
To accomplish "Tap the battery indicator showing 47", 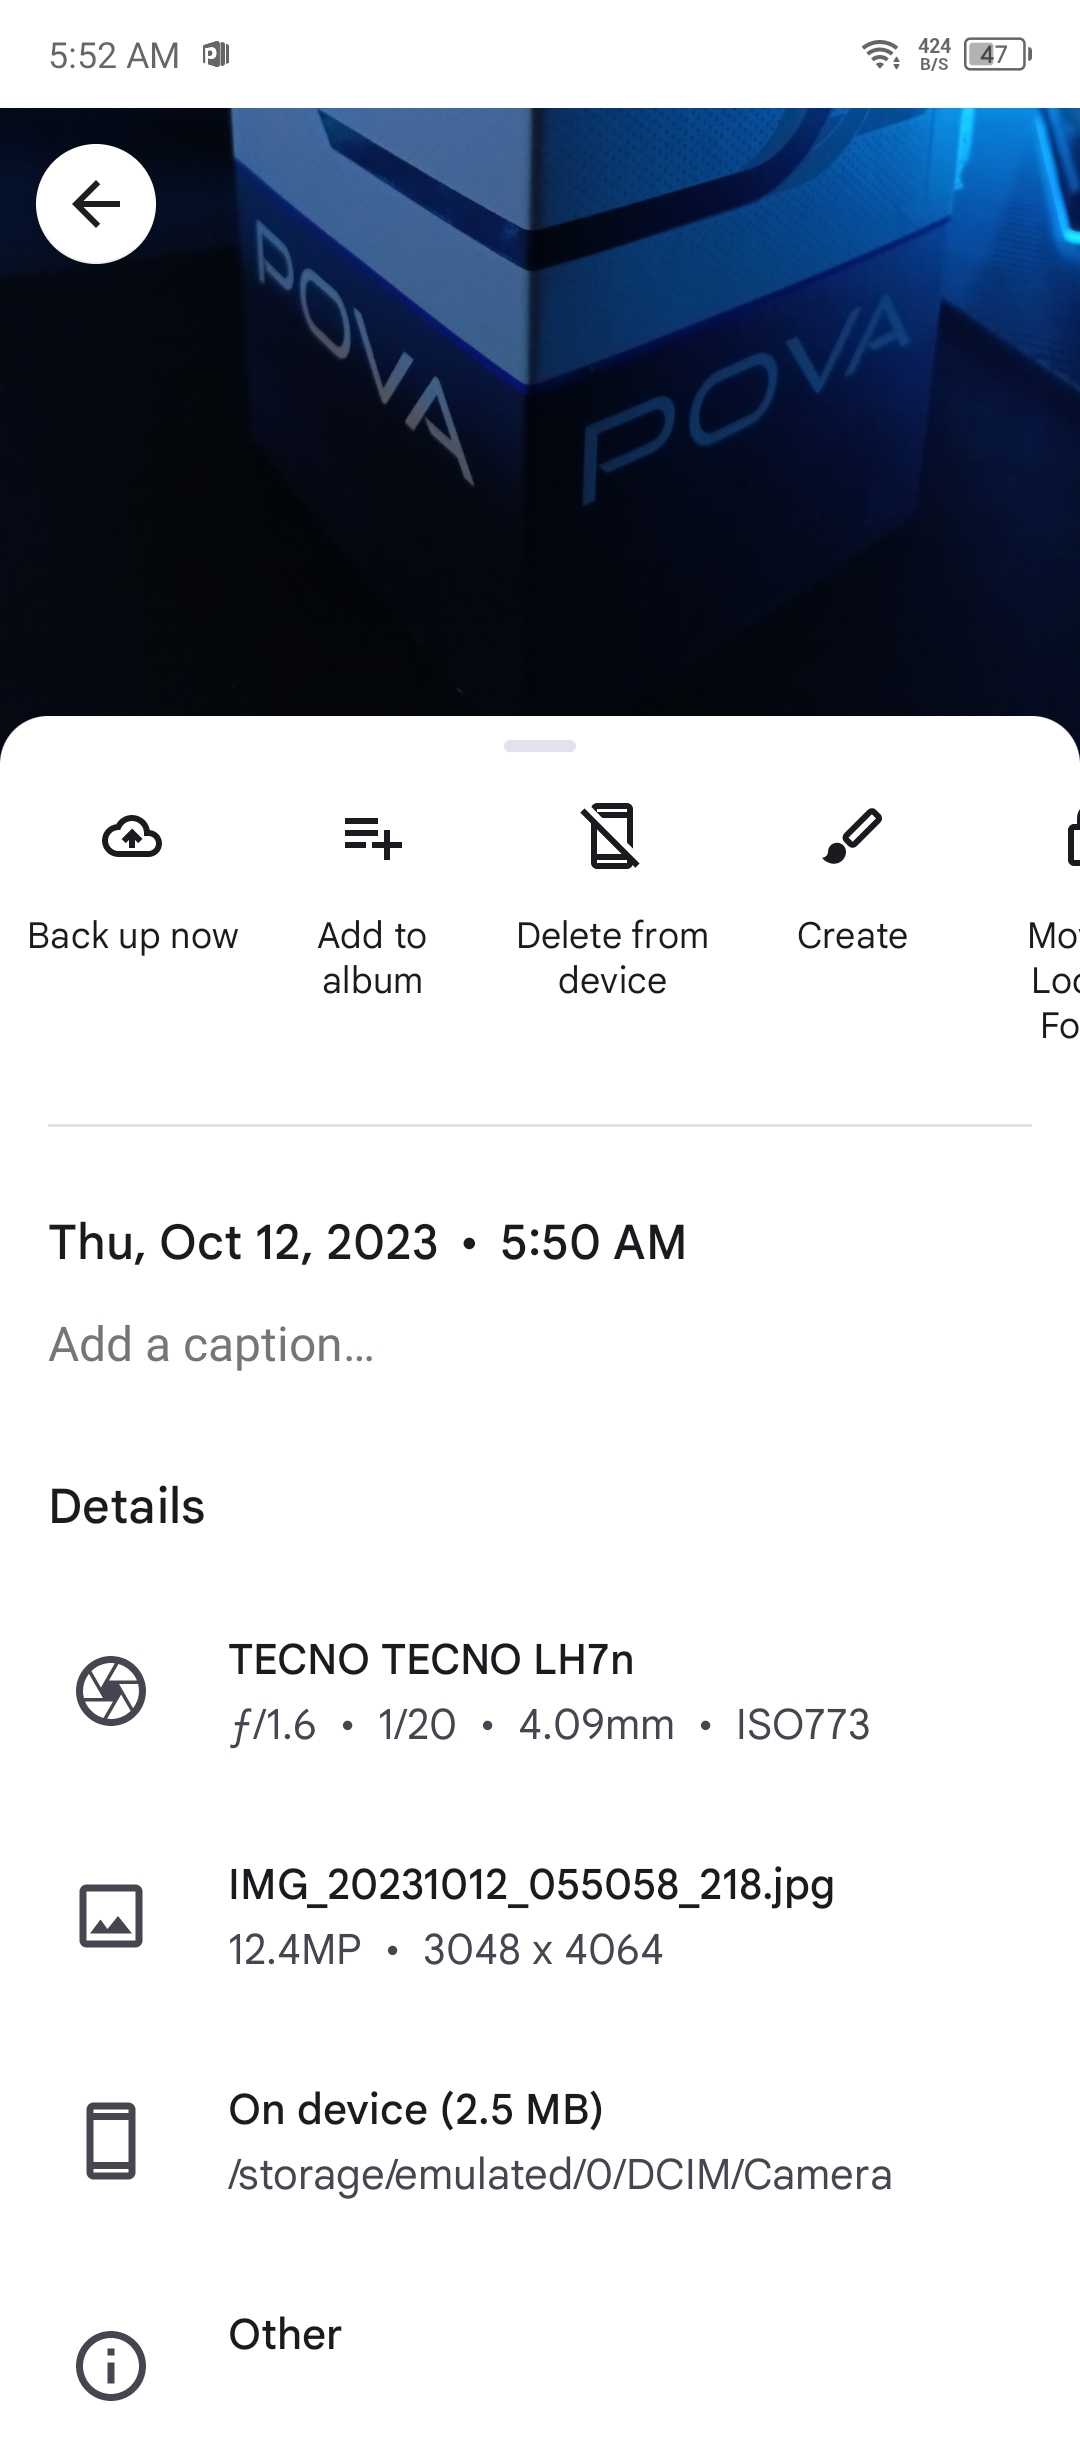I will (998, 54).
